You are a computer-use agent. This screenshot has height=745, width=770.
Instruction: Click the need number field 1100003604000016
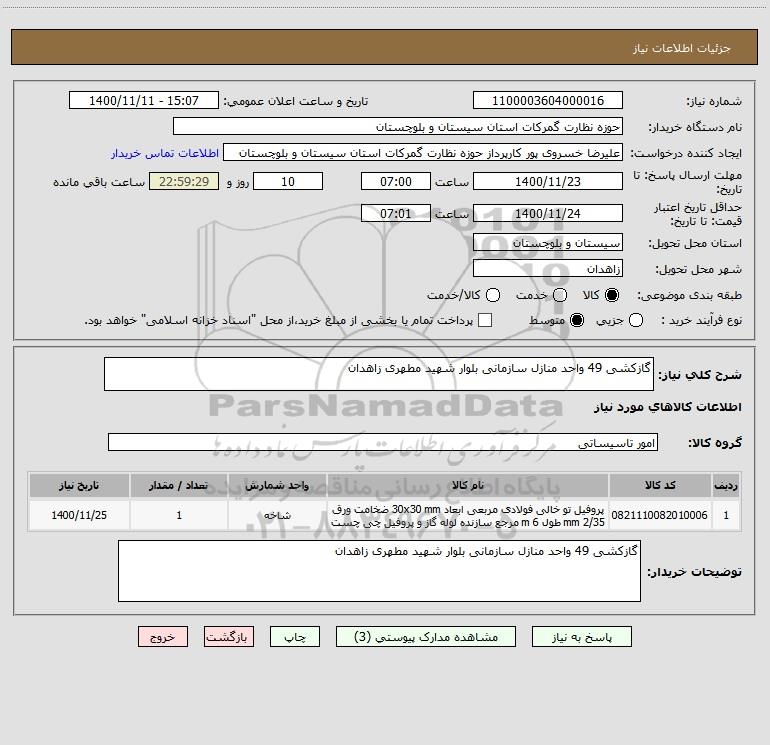click(x=548, y=100)
